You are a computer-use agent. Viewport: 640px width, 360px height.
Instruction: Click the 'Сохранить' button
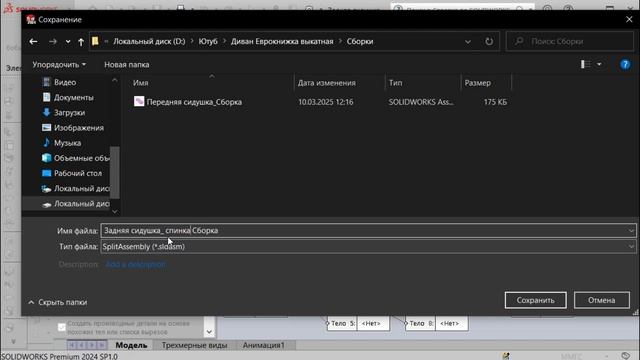536,300
